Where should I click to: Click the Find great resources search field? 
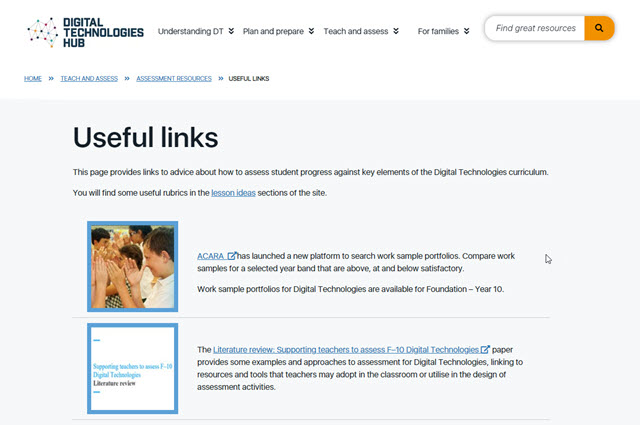pos(535,28)
